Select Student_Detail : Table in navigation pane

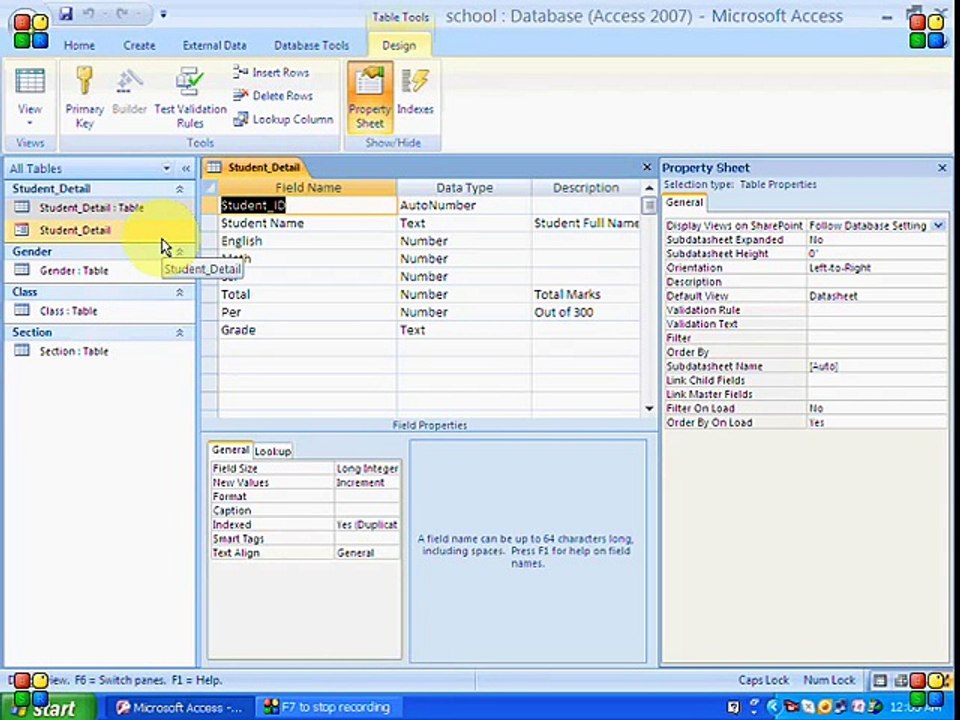point(99,208)
